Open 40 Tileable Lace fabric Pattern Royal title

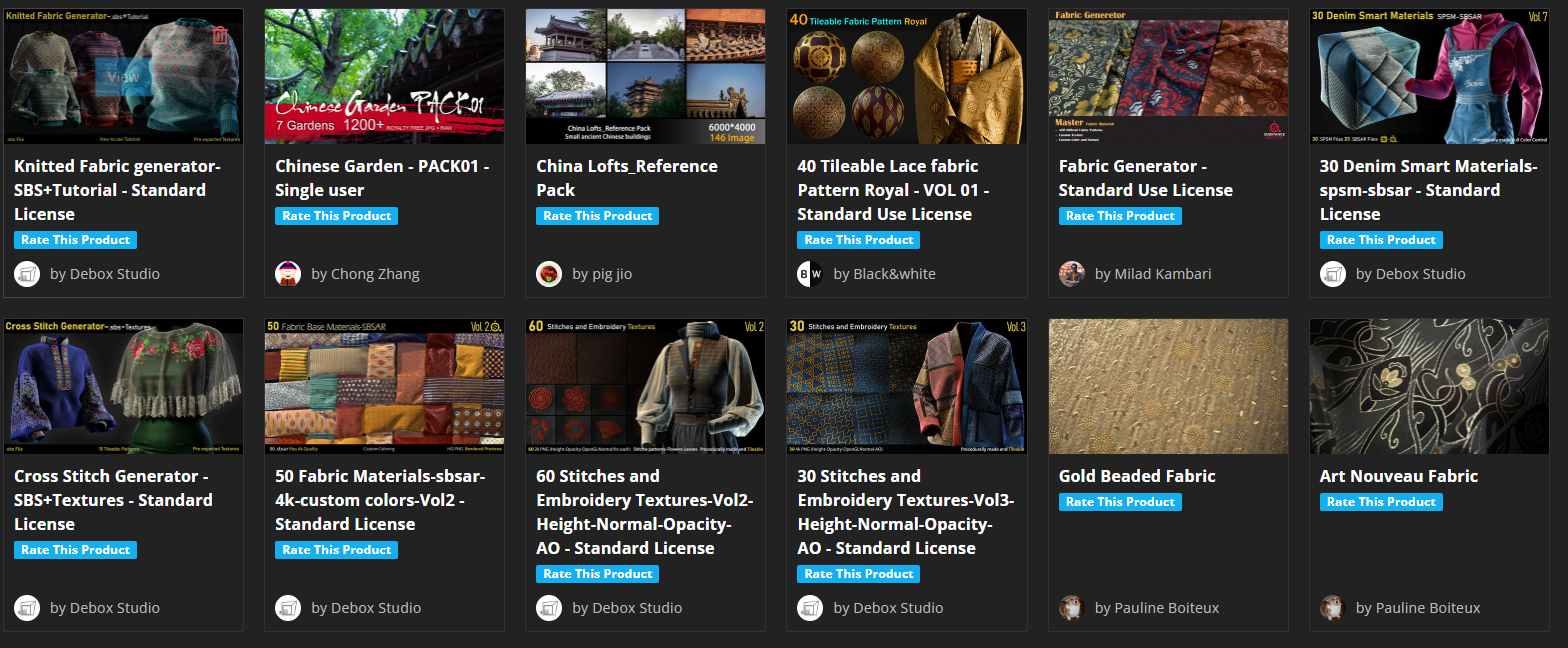coord(887,190)
